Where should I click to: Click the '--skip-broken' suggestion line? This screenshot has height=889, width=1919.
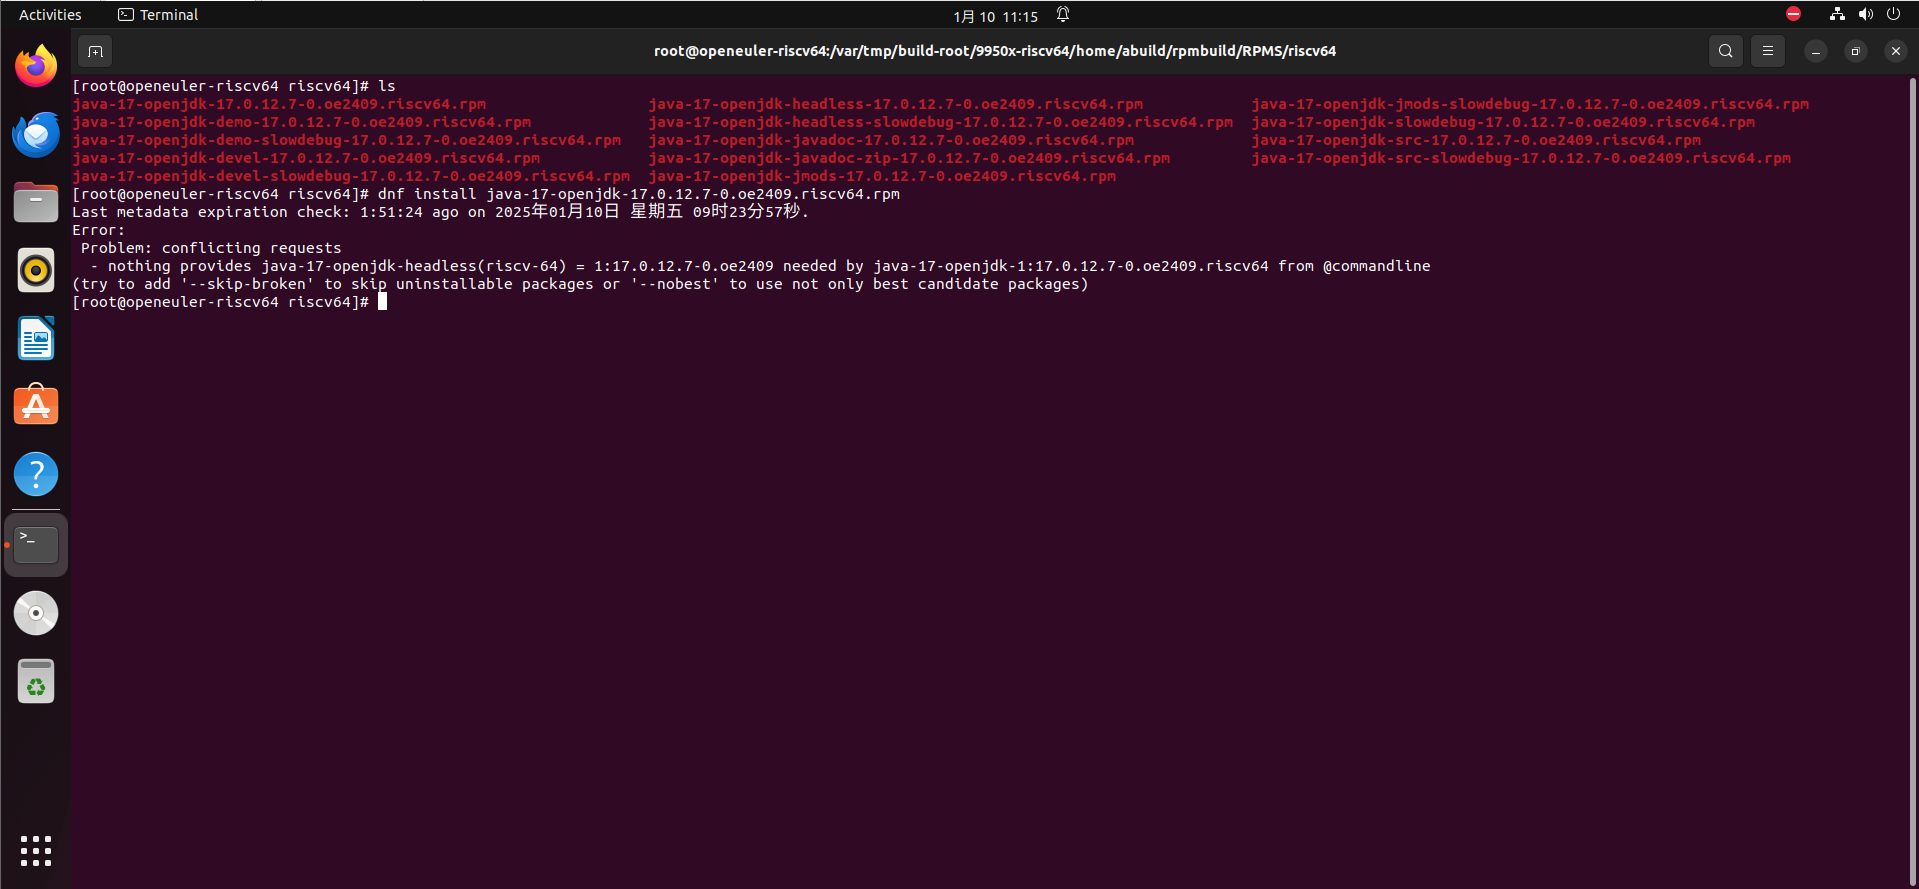(580, 284)
